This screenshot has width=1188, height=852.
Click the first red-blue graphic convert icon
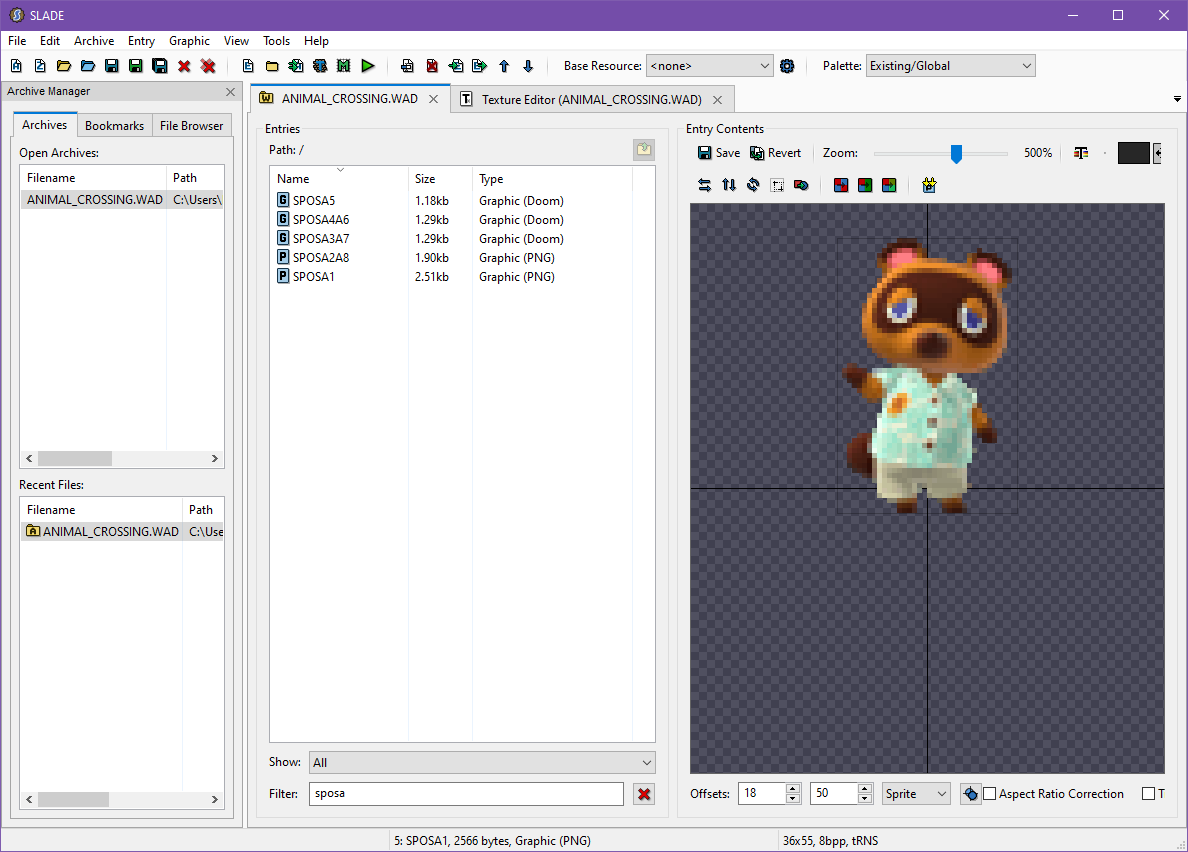pyautogui.click(x=841, y=185)
